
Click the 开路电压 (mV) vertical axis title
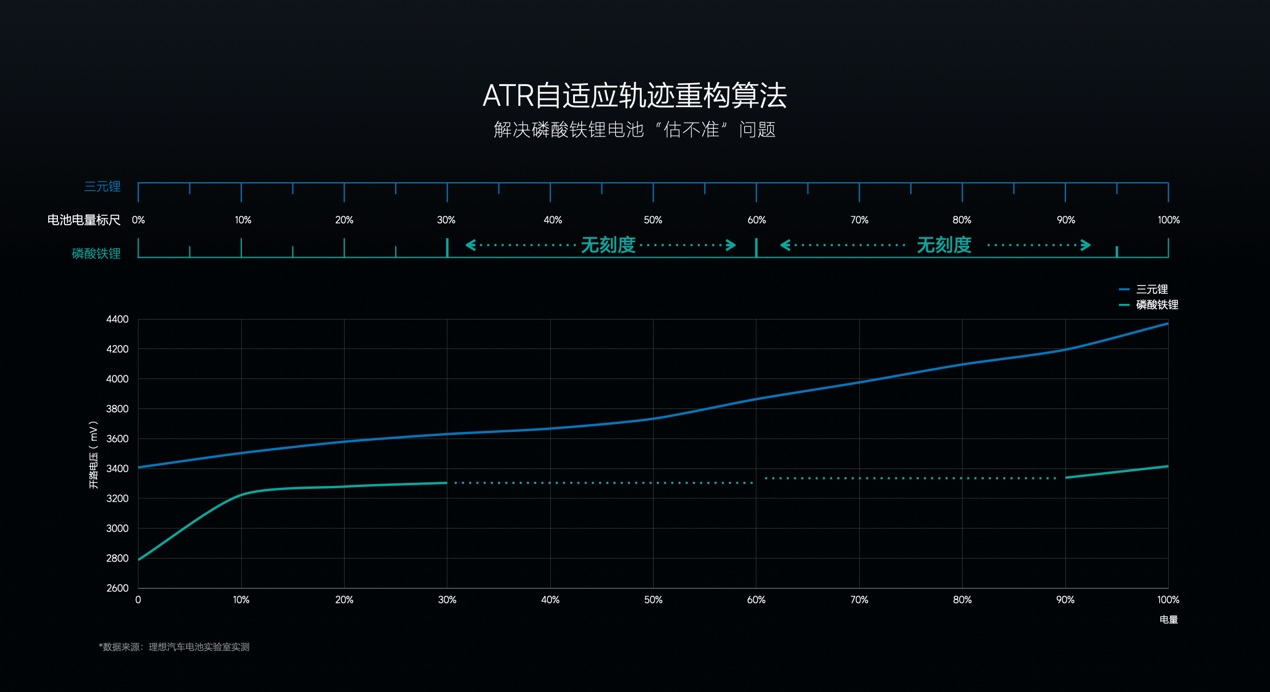(x=94, y=455)
